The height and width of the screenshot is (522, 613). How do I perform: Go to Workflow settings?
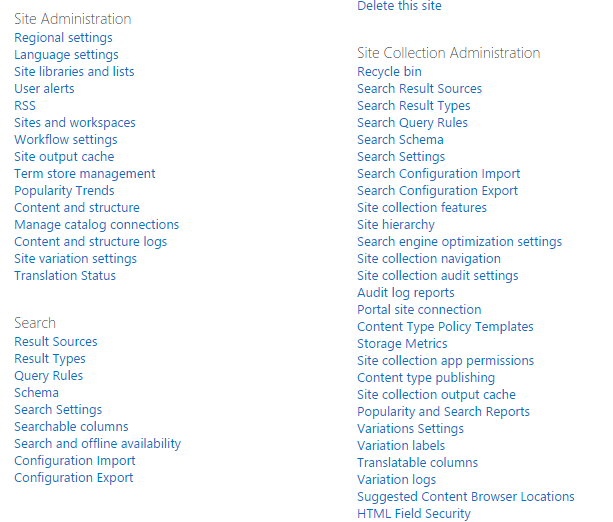65,140
